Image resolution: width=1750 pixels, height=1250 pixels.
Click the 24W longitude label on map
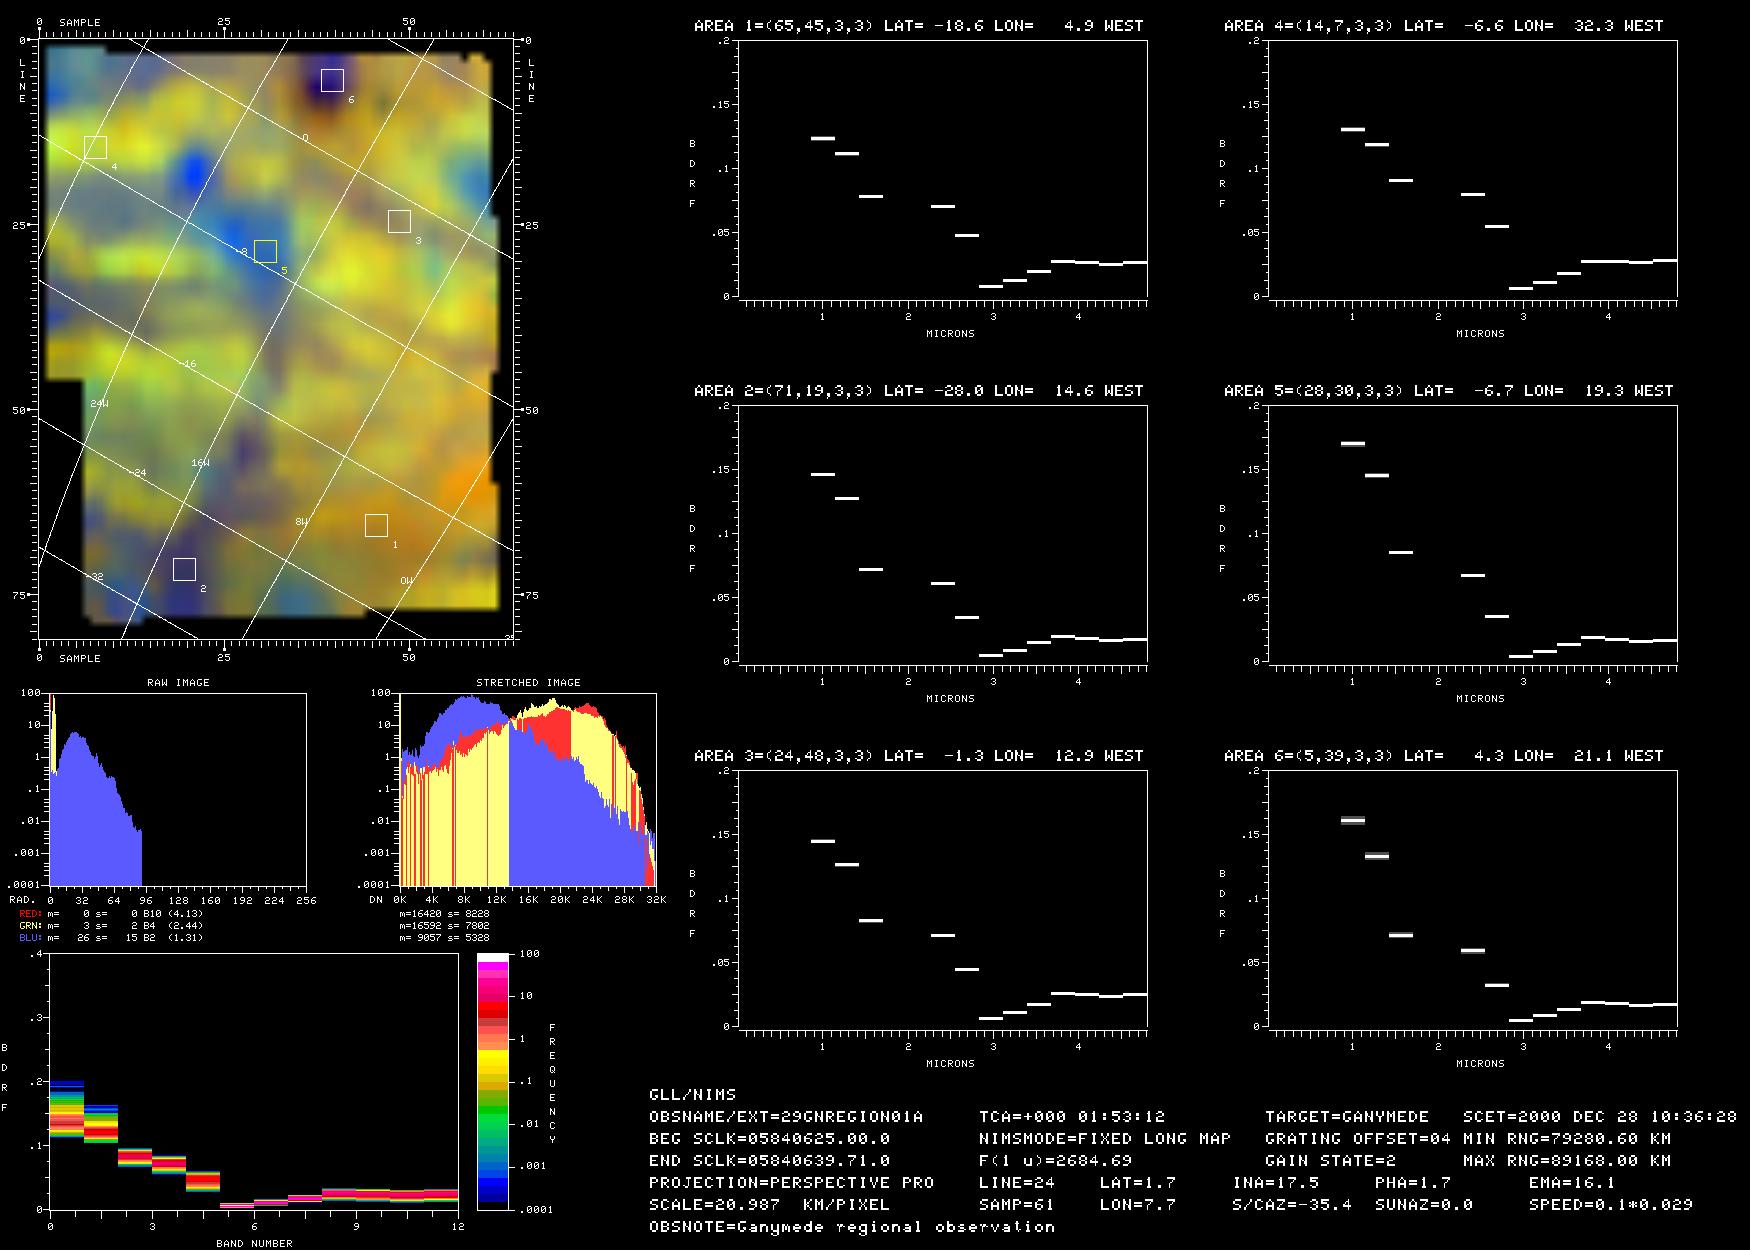click(99, 403)
